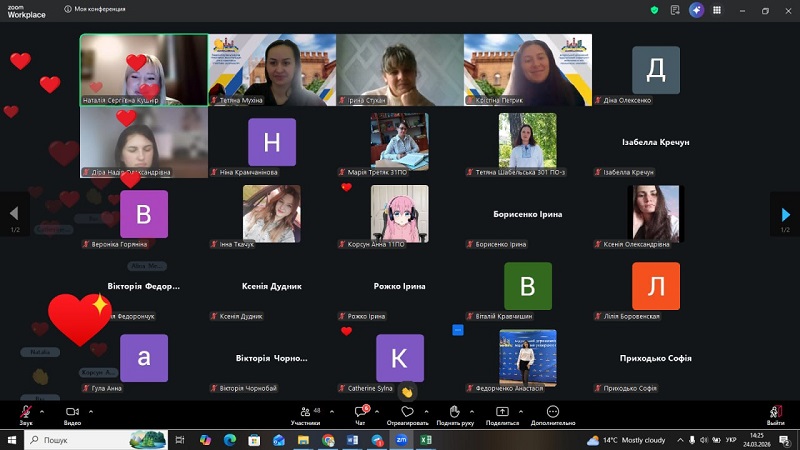This screenshot has height=450, width=800.
Task: Raise hand with Поднять руку
Action: click(454, 412)
